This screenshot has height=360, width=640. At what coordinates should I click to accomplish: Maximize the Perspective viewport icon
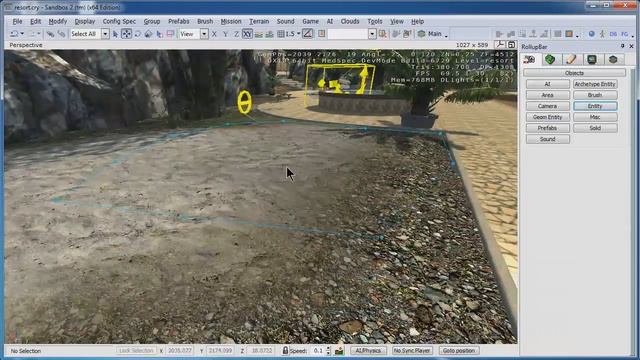[511, 45]
